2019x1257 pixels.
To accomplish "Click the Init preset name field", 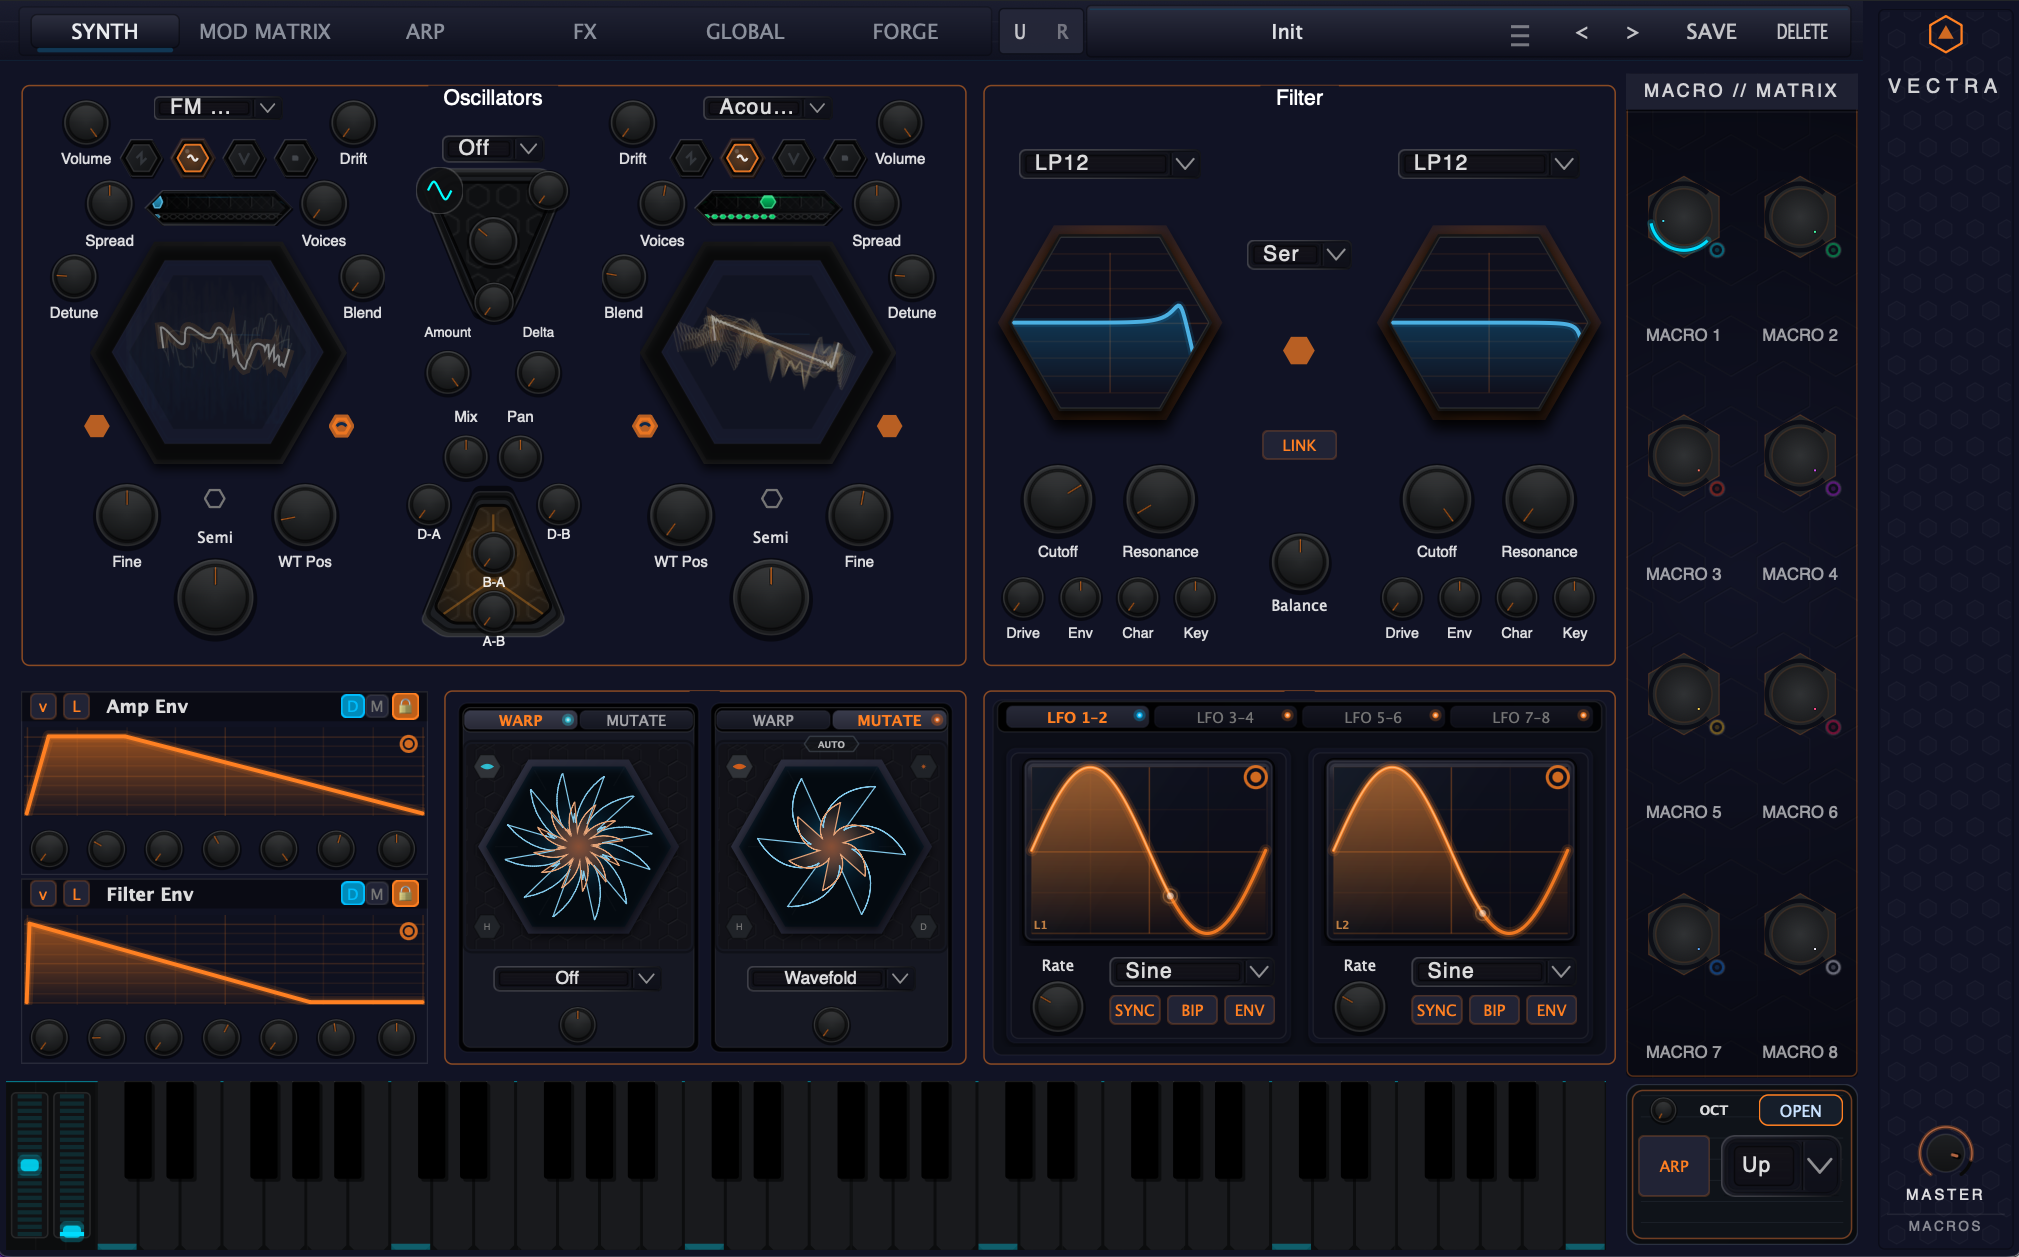I will tap(1287, 32).
